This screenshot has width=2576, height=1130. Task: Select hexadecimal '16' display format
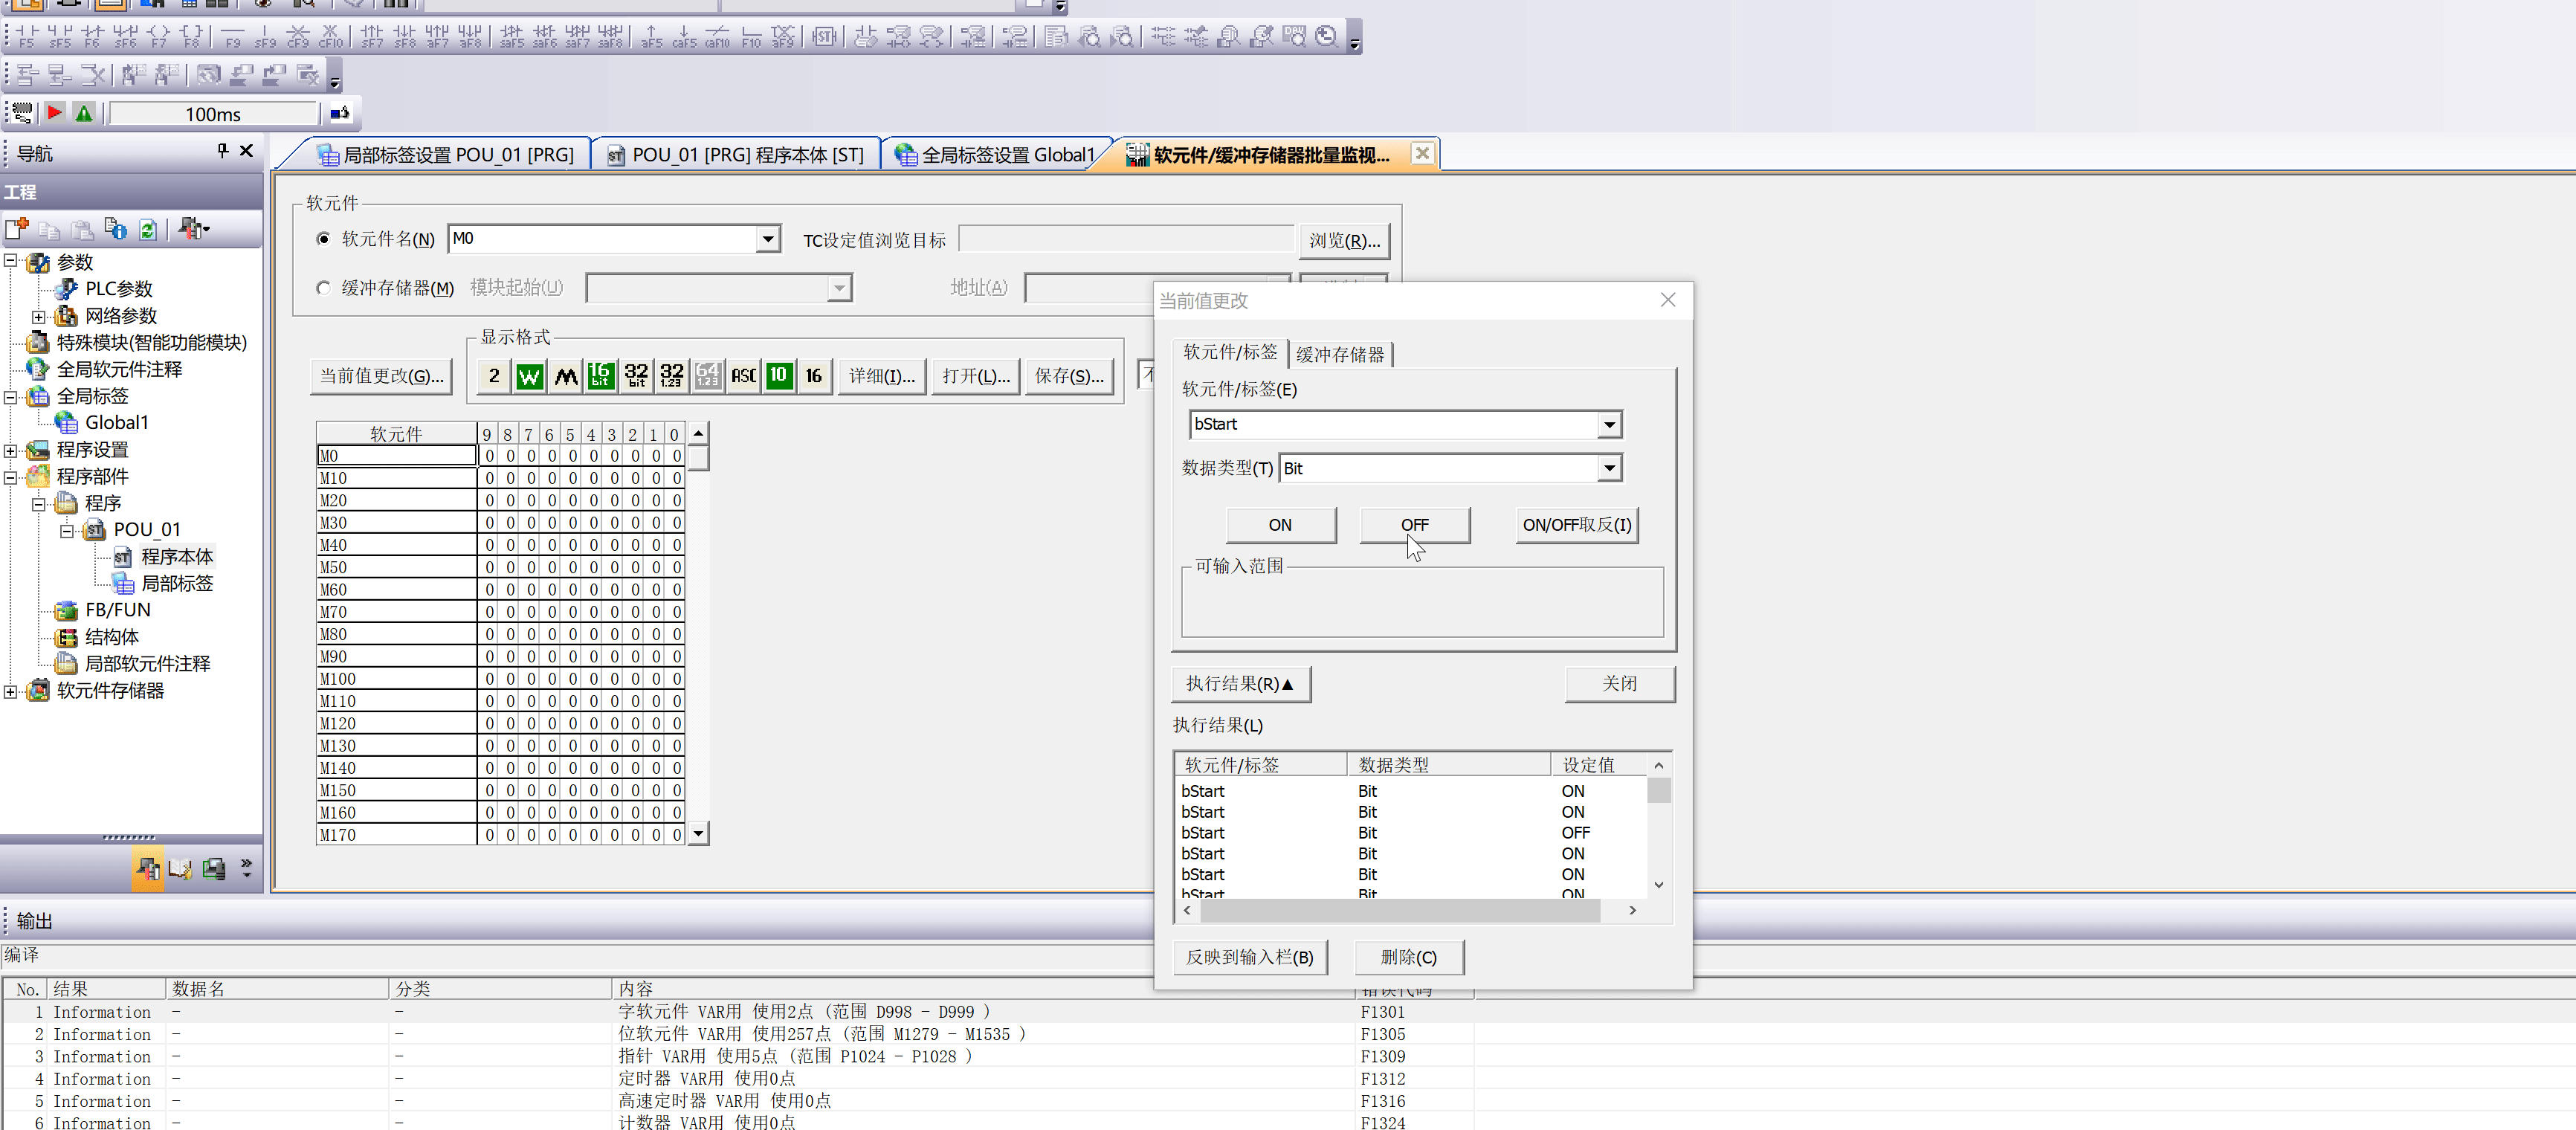tap(814, 376)
